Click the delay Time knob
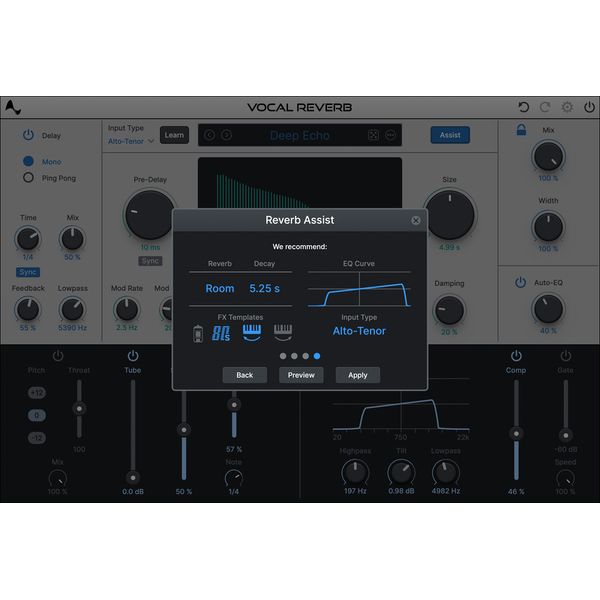This screenshot has height=600, width=600. tap(28, 239)
